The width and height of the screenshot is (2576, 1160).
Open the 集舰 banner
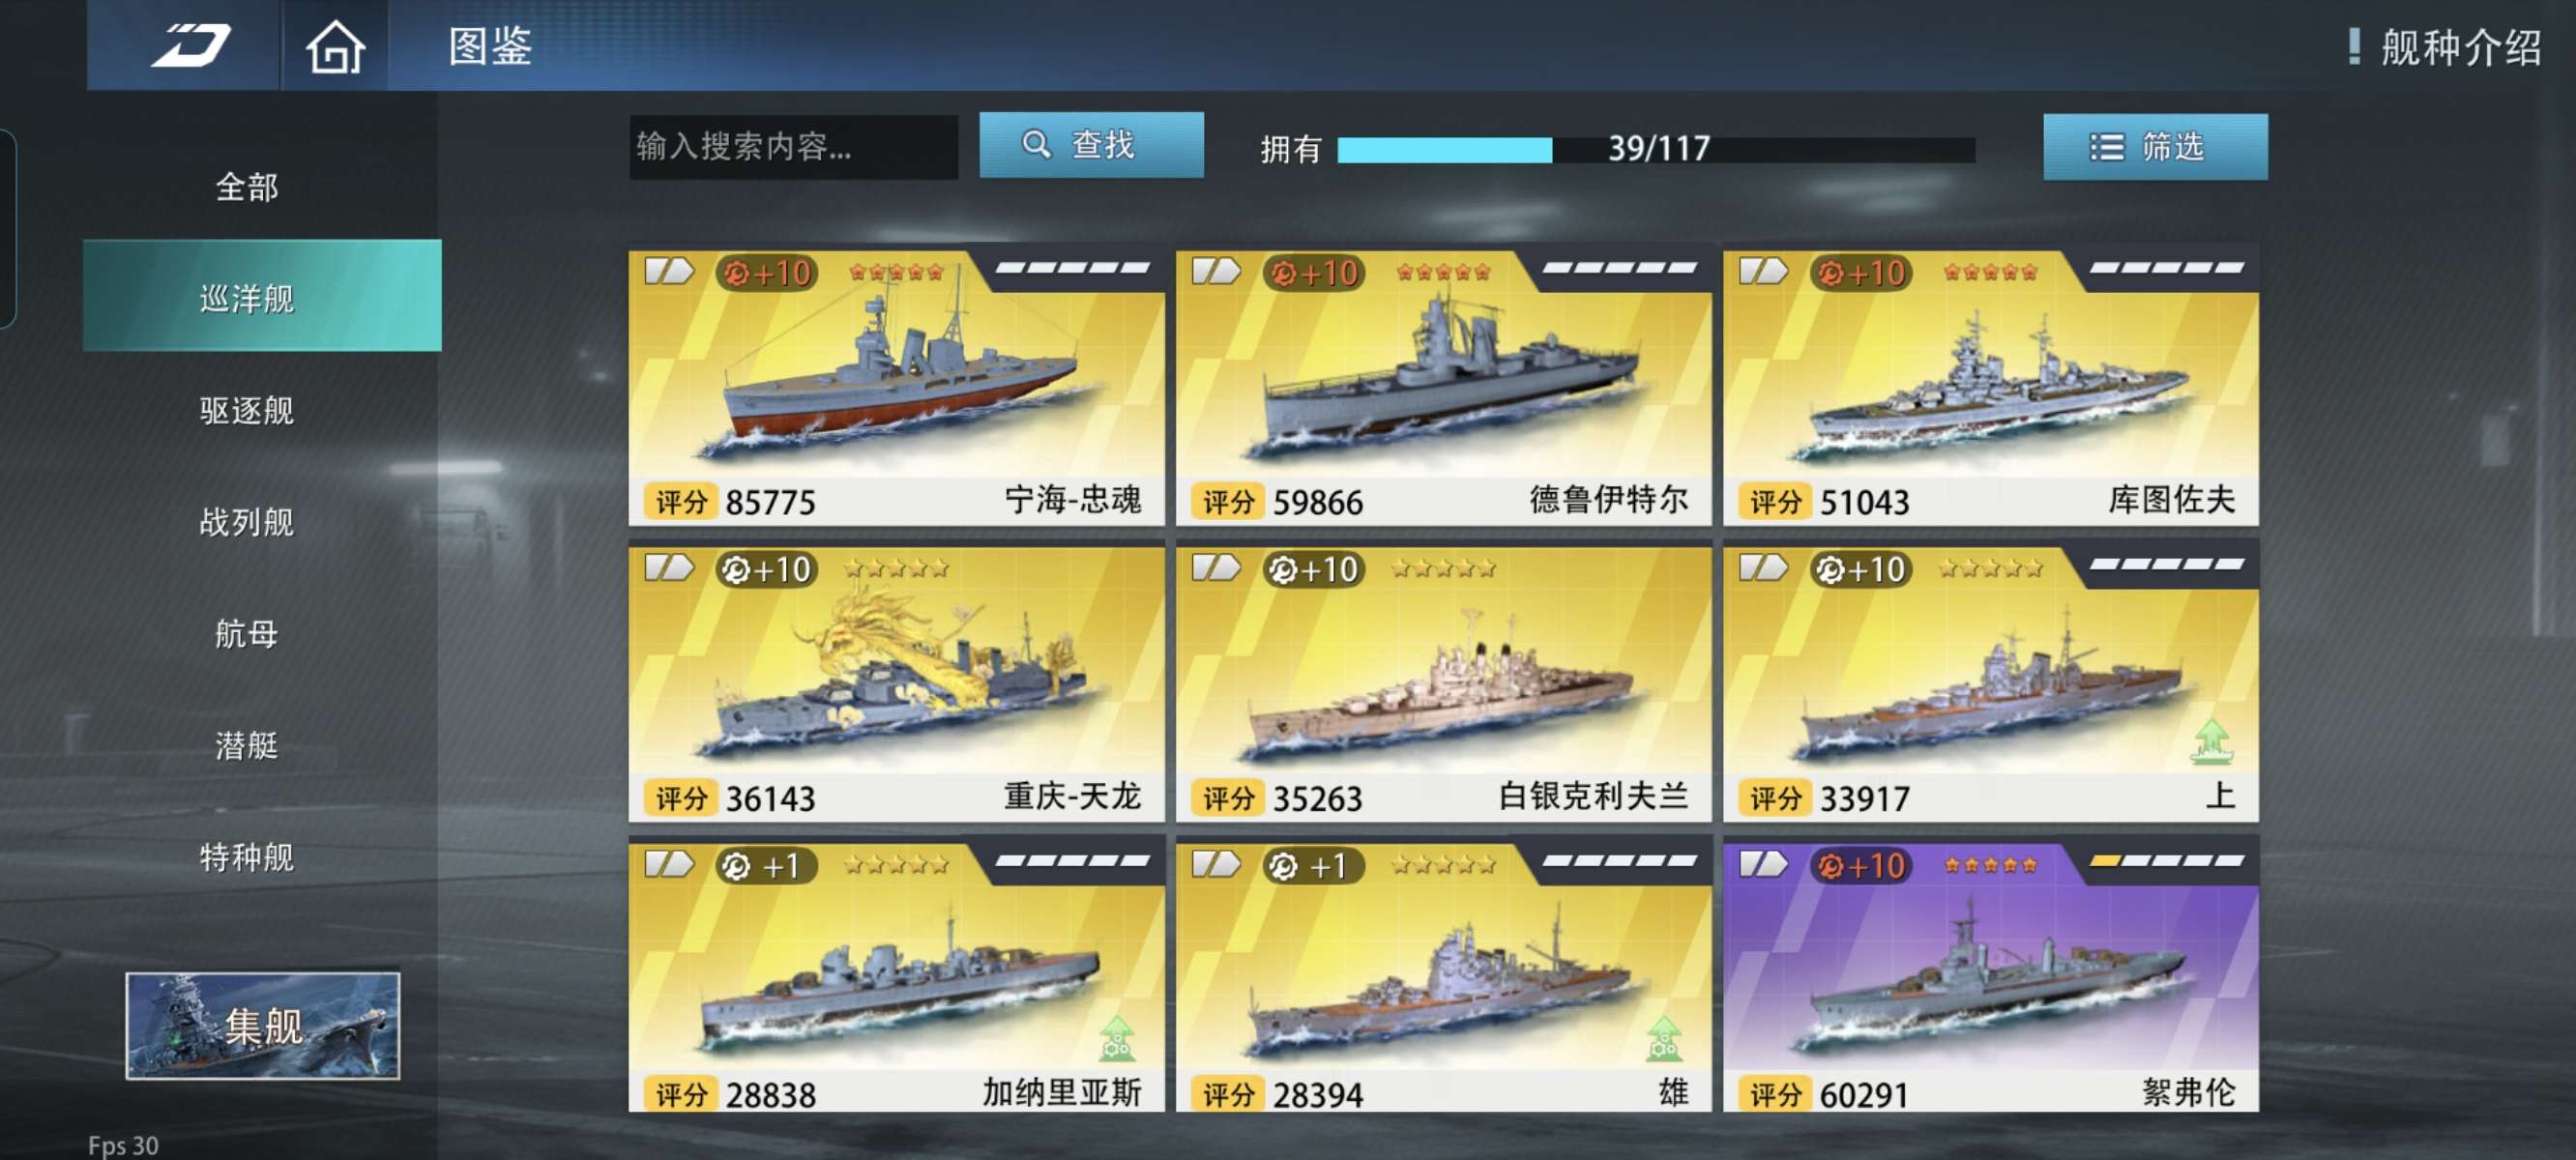point(262,1026)
